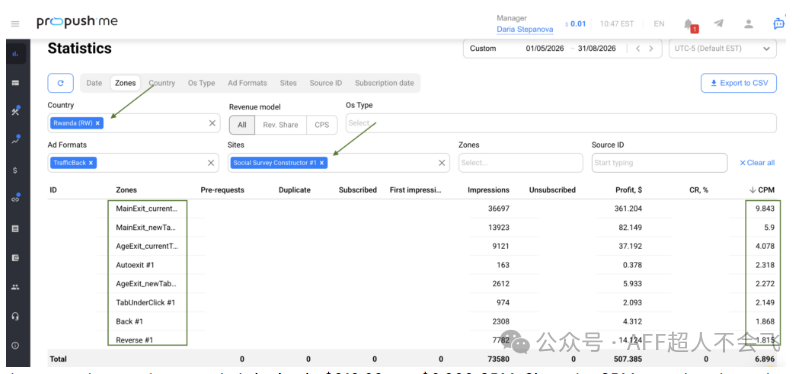
Task: Open the wallet sidebar icon
Action: pos(15,258)
